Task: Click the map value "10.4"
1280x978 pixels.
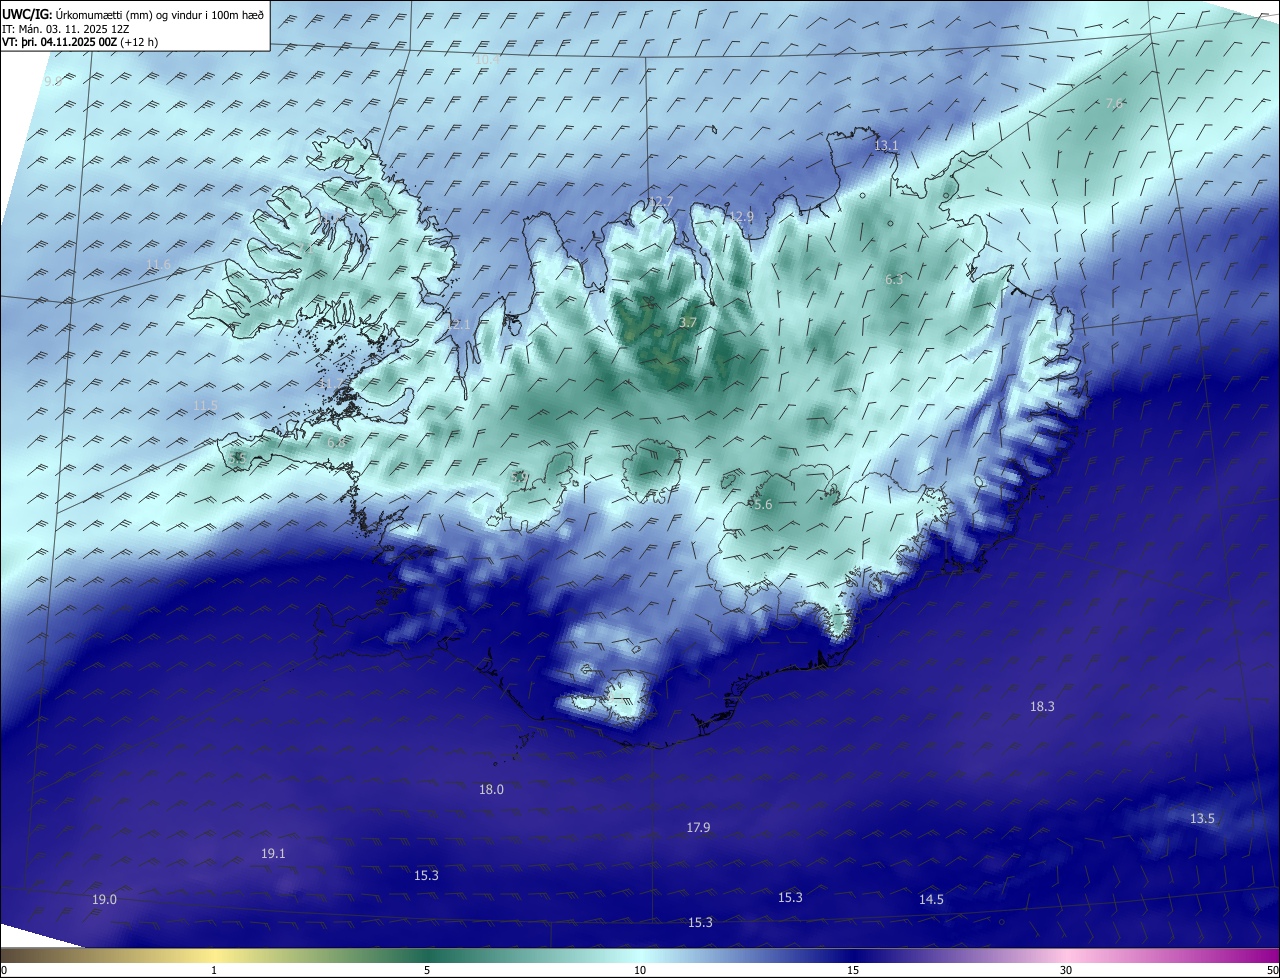Action: [x=487, y=60]
